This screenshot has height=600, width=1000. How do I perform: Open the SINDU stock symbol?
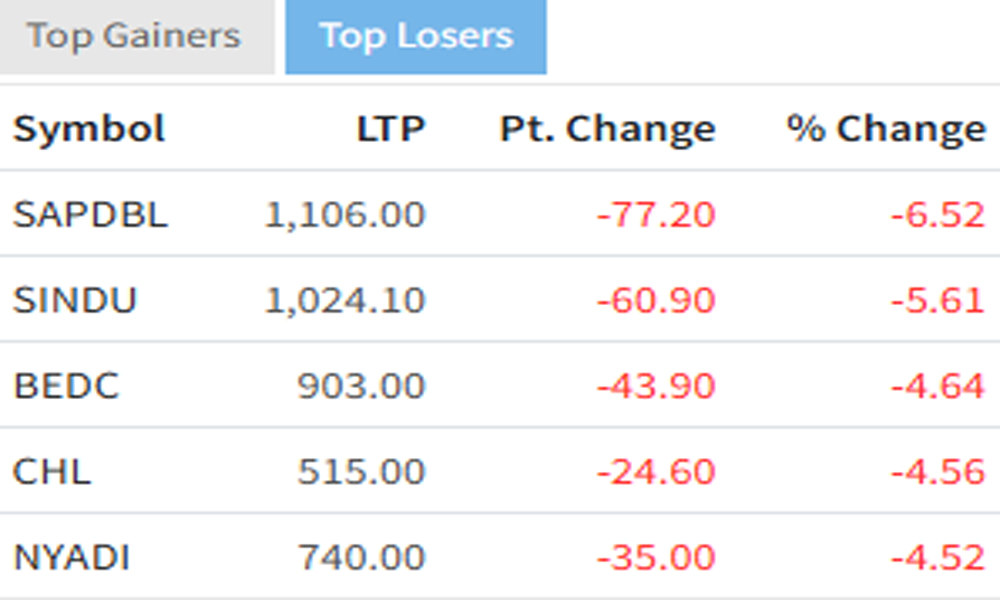(75, 300)
